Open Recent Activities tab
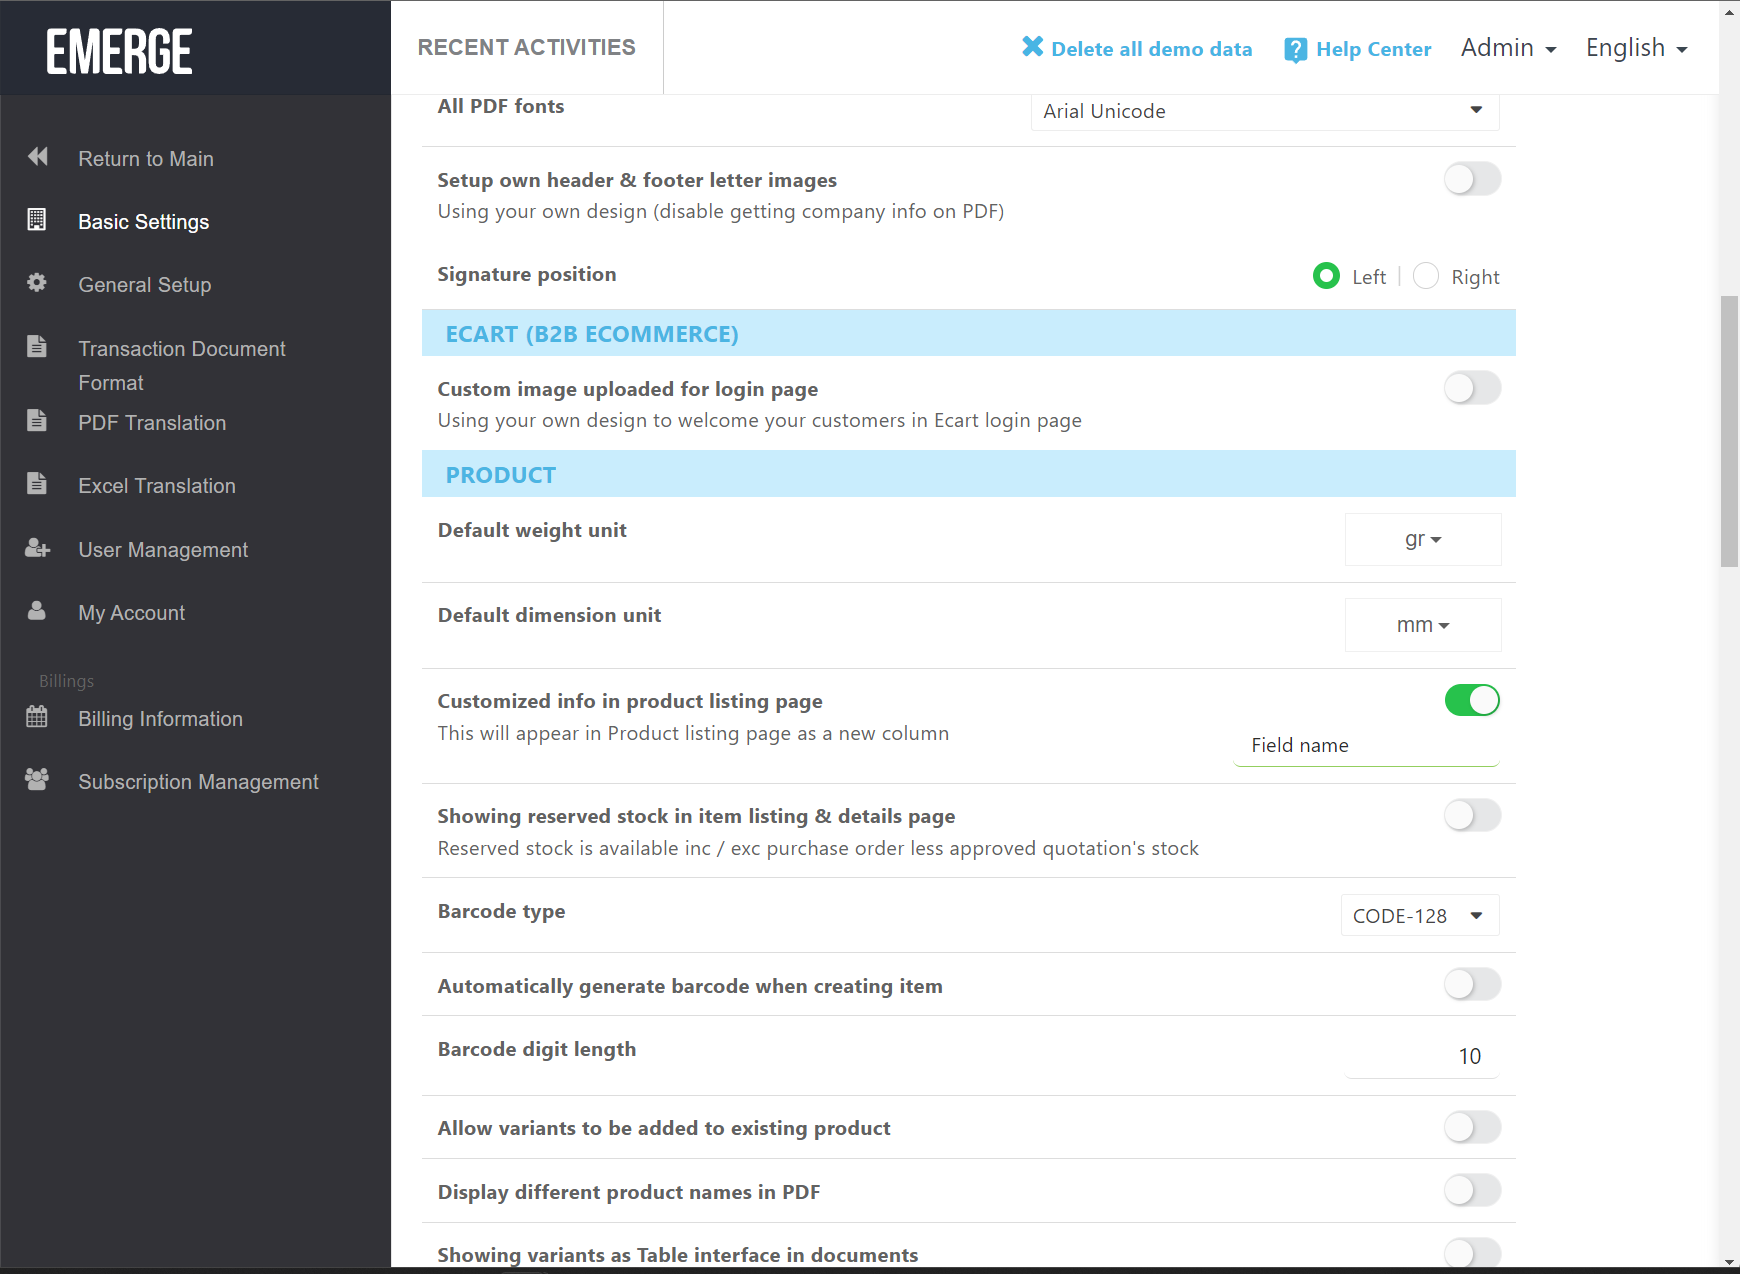The height and width of the screenshot is (1274, 1740). point(527,47)
